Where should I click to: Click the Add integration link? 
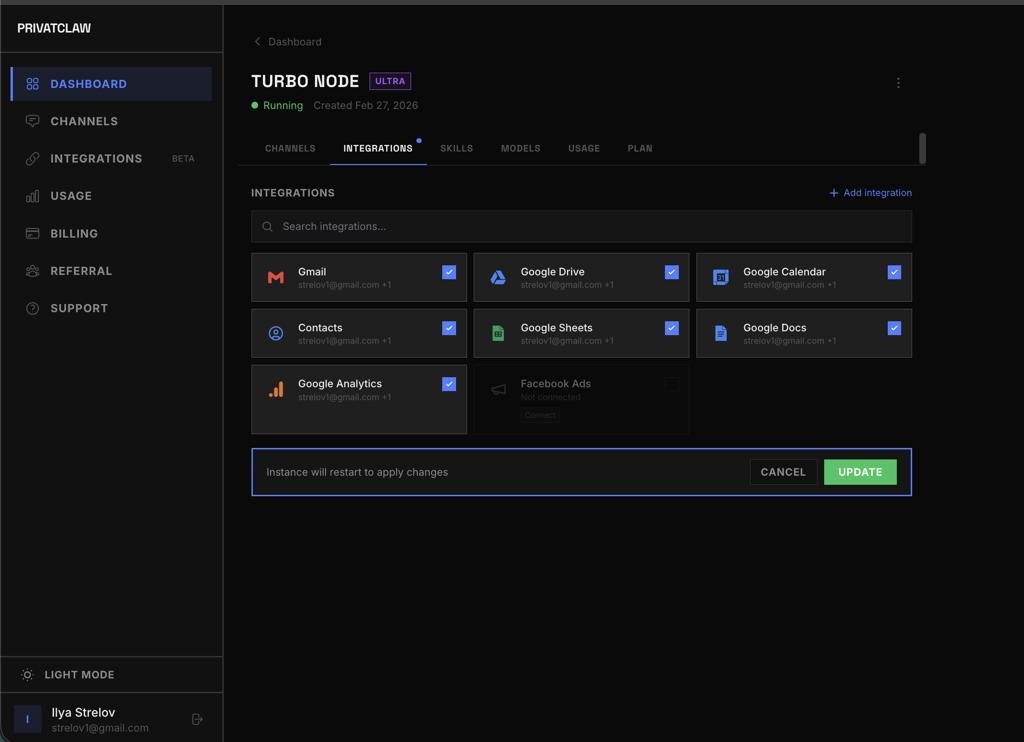tap(870, 193)
